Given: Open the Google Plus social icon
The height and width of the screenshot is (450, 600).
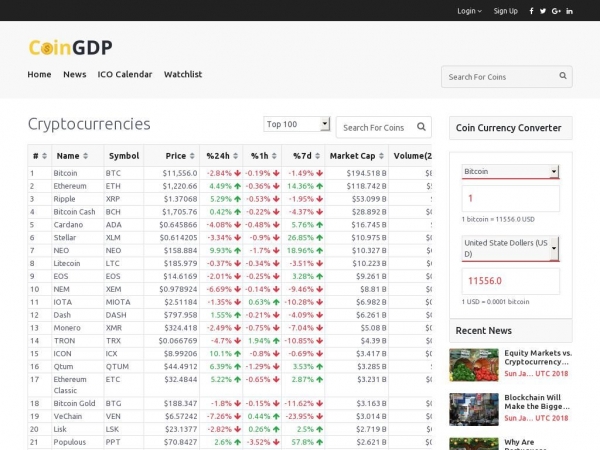Looking at the screenshot, I should [x=556, y=11].
